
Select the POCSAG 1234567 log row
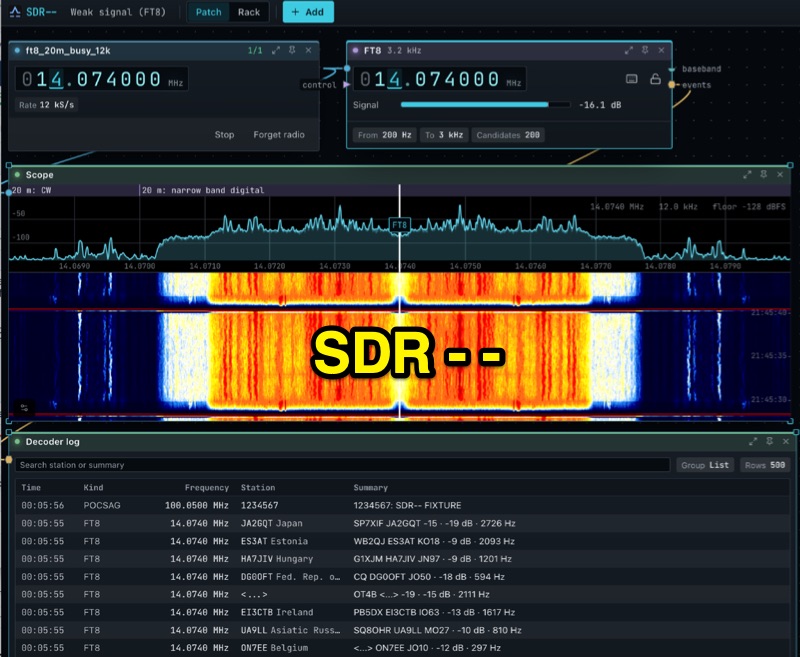[x=402, y=506]
